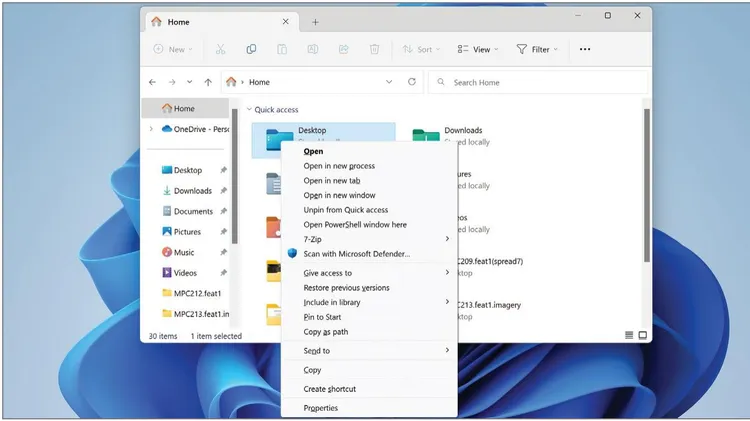Click the Delete trash icon in toolbar
Image resolution: width=750 pixels, height=421 pixels.
375,49
